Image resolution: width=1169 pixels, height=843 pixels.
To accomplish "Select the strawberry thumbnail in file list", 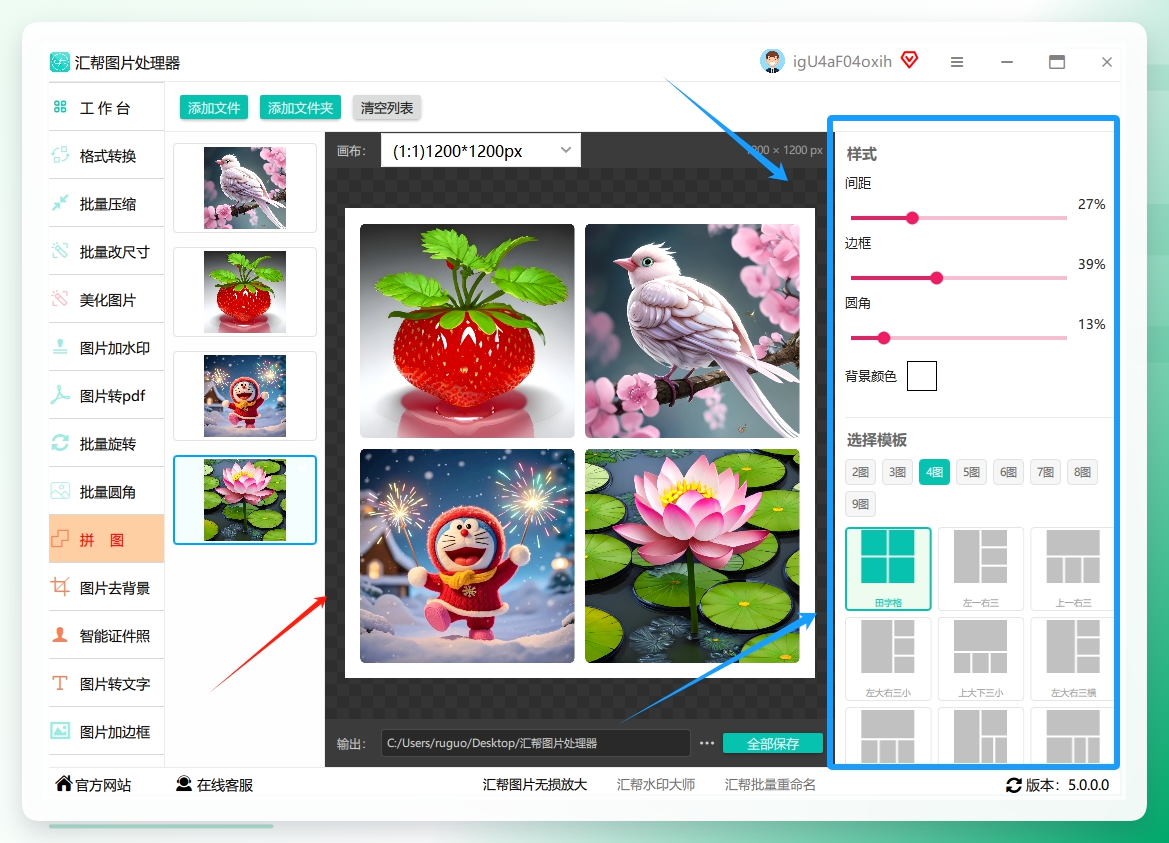I will (x=245, y=292).
